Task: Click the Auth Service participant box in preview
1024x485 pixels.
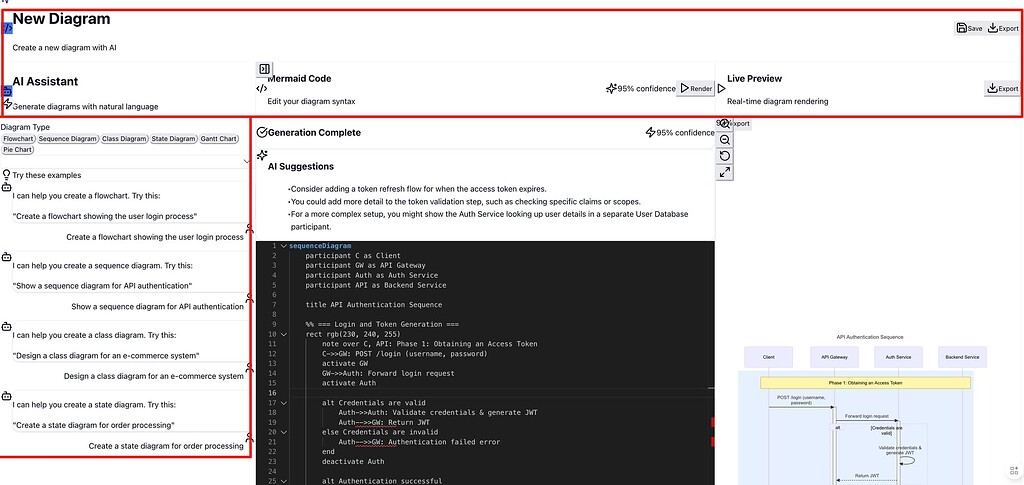Action: coord(899,357)
